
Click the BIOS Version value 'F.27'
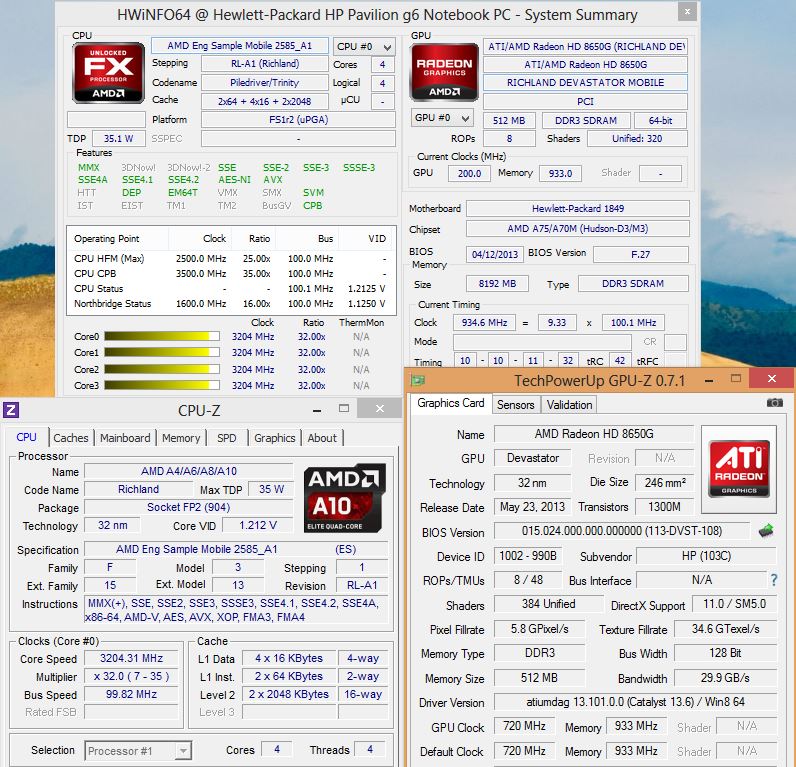click(x=641, y=254)
